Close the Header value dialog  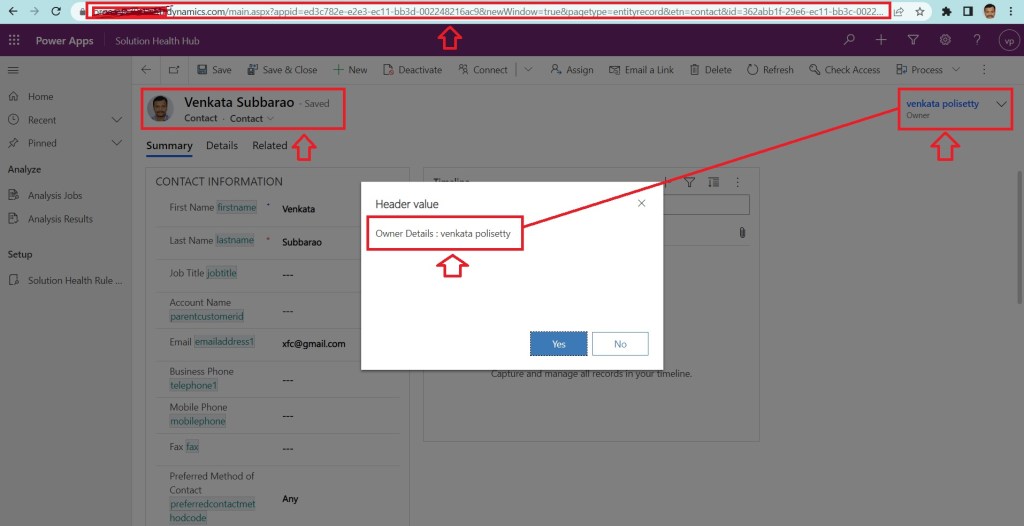tap(642, 203)
